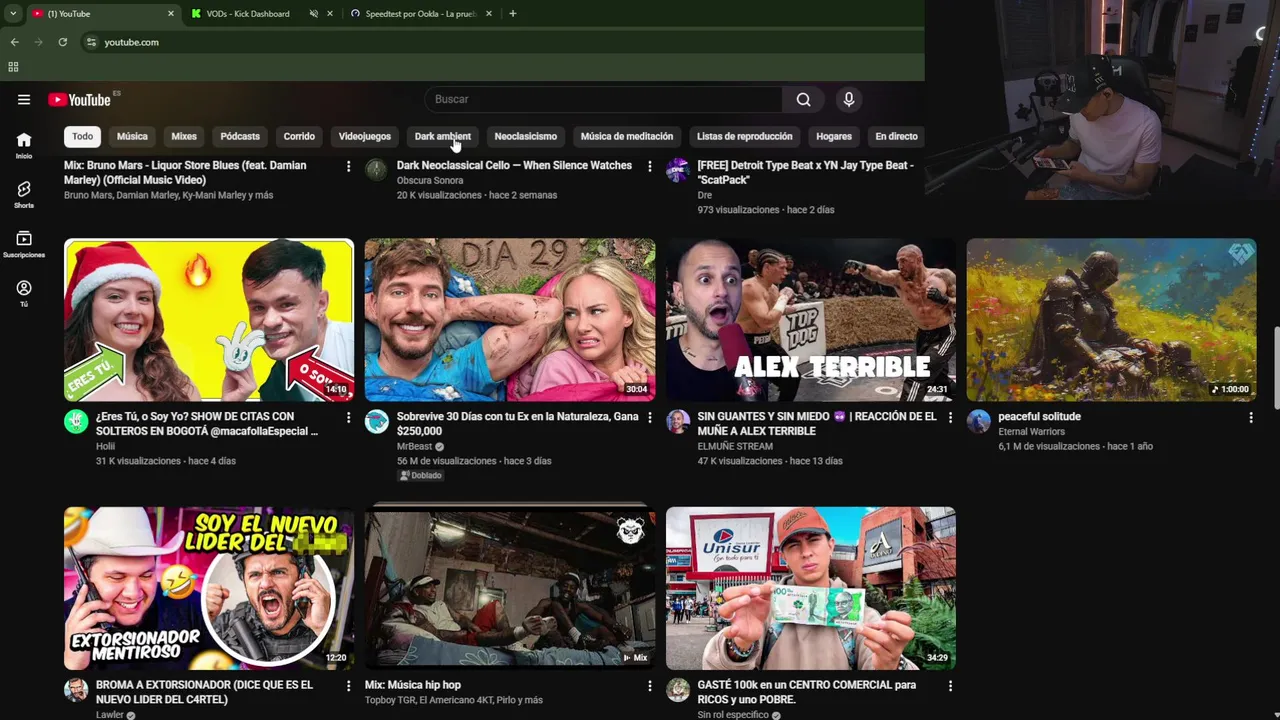Screen dimensions: 1280x720
Task: Open title 'Sobrevive 30 Días con tu Ex'
Action: [x=517, y=424]
